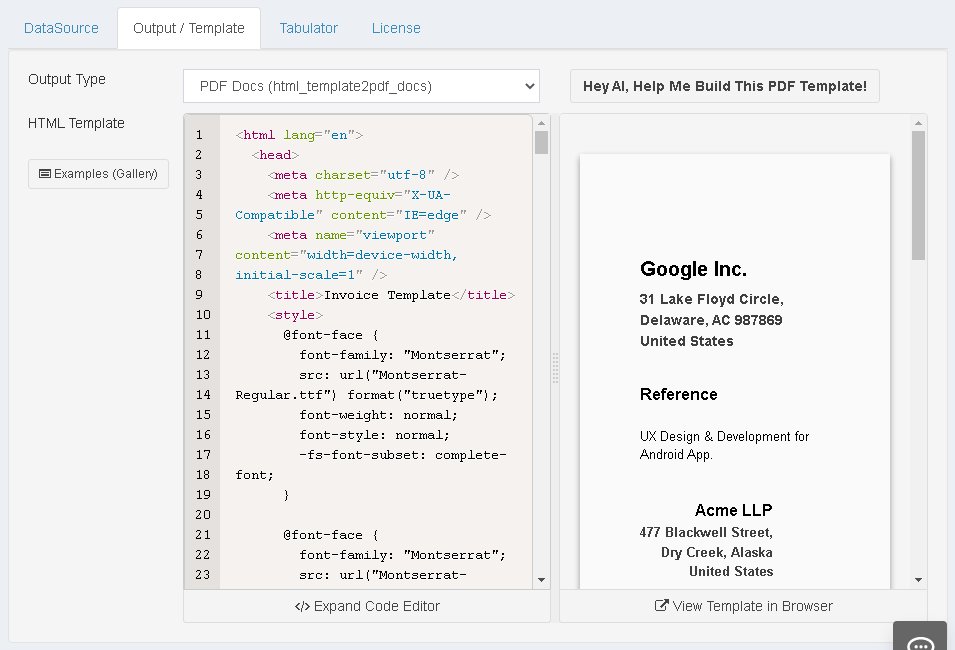
Task: Click the code editor scroll up arrow
Action: point(541,123)
